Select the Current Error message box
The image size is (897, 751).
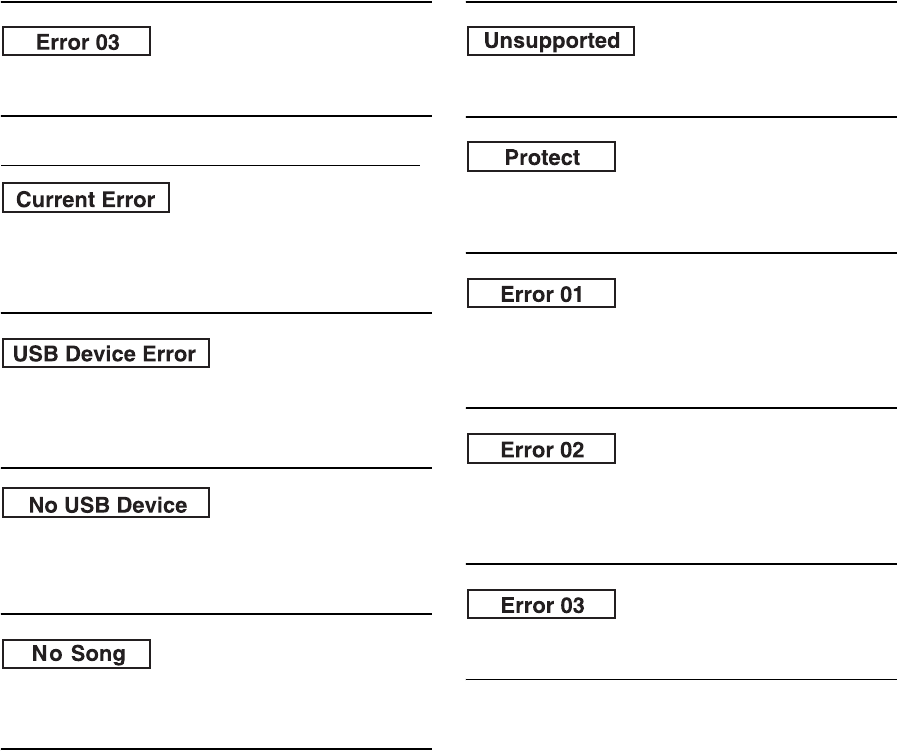(86, 199)
